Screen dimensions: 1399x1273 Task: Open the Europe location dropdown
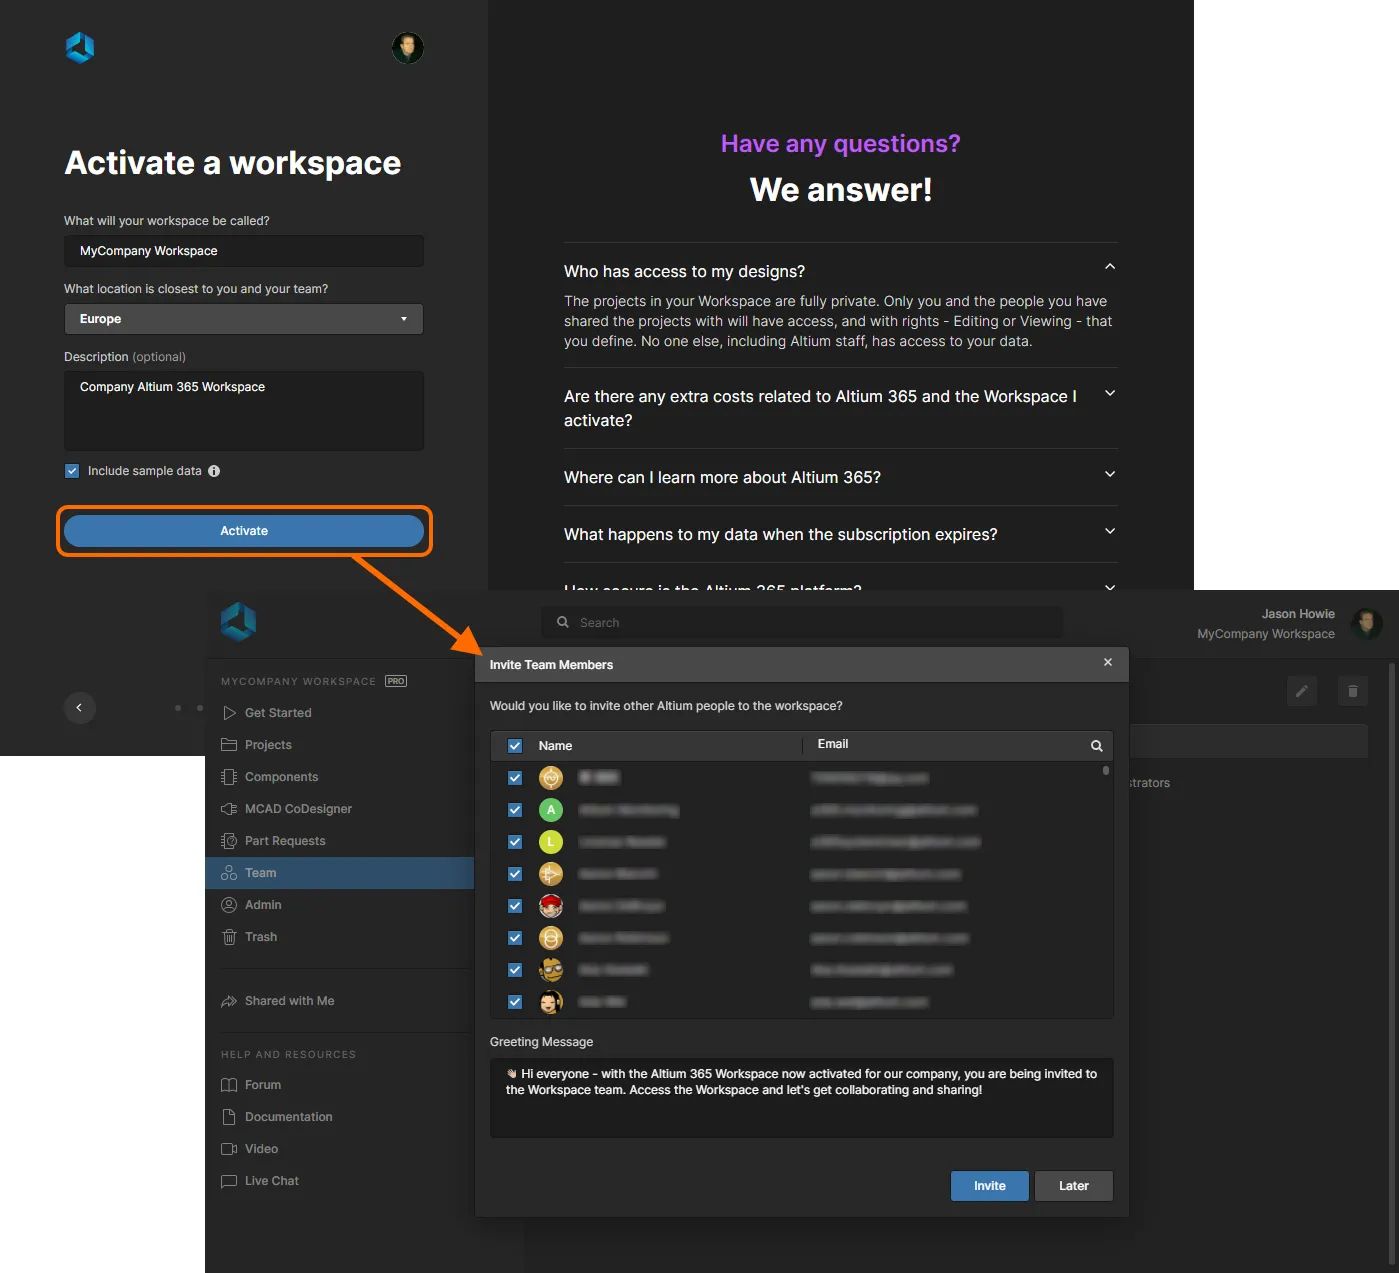click(x=244, y=319)
